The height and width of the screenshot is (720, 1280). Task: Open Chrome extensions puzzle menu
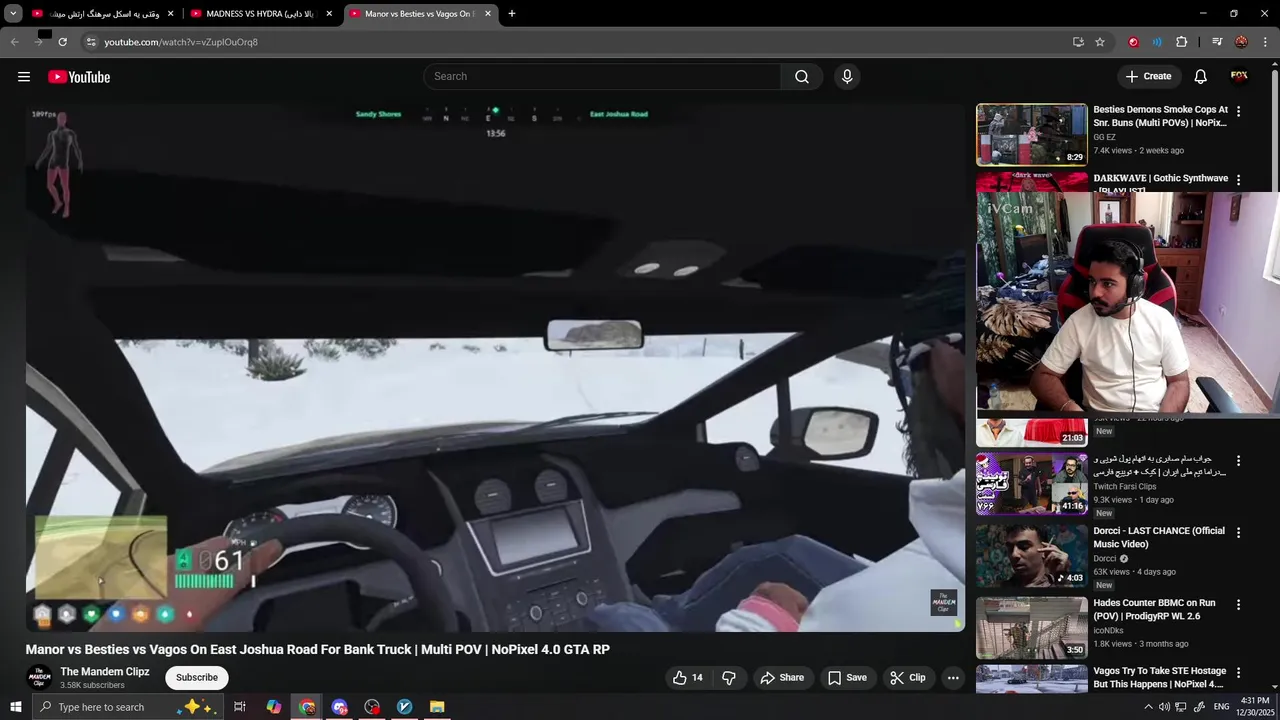pyautogui.click(x=1181, y=42)
